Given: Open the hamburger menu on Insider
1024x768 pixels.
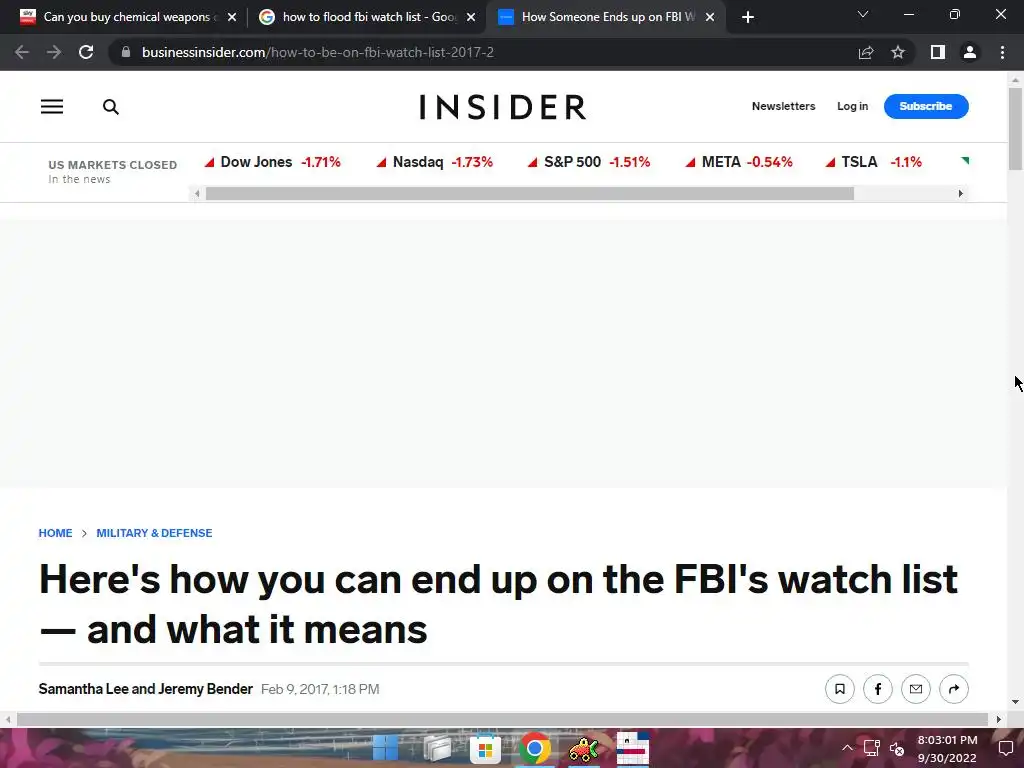Looking at the screenshot, I should (52, 106).
